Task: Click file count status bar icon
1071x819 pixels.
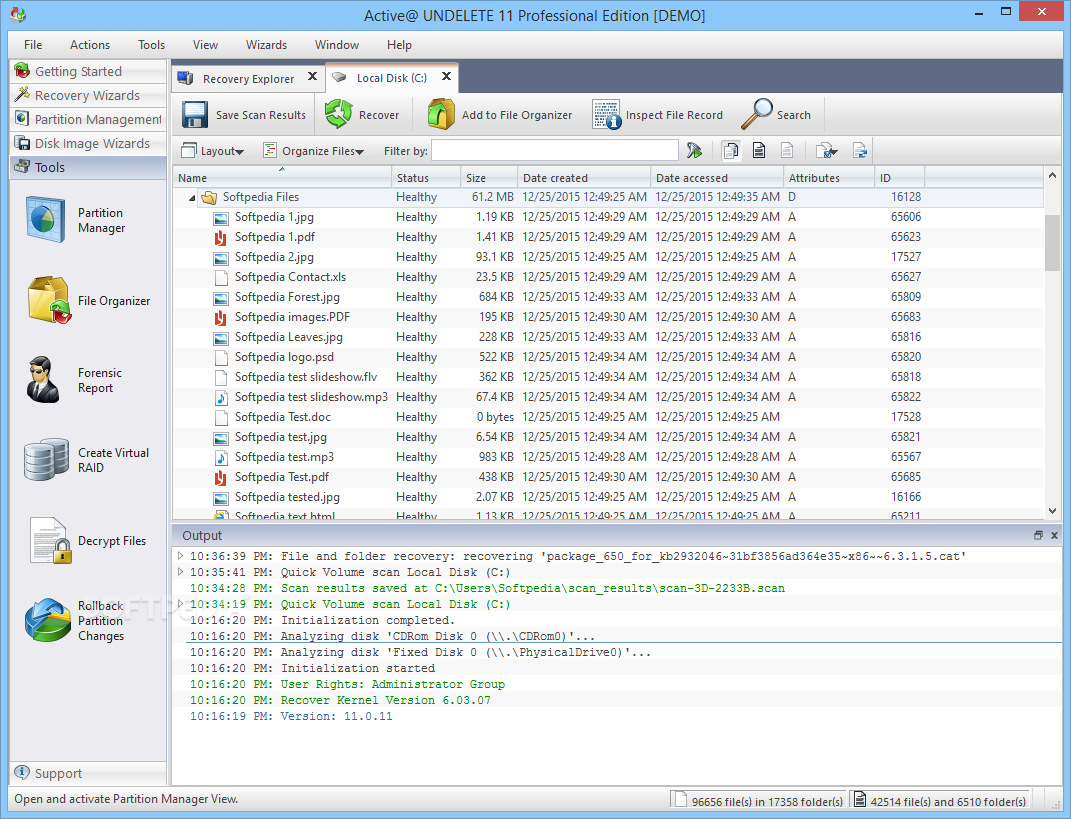Action: [679, 800]
